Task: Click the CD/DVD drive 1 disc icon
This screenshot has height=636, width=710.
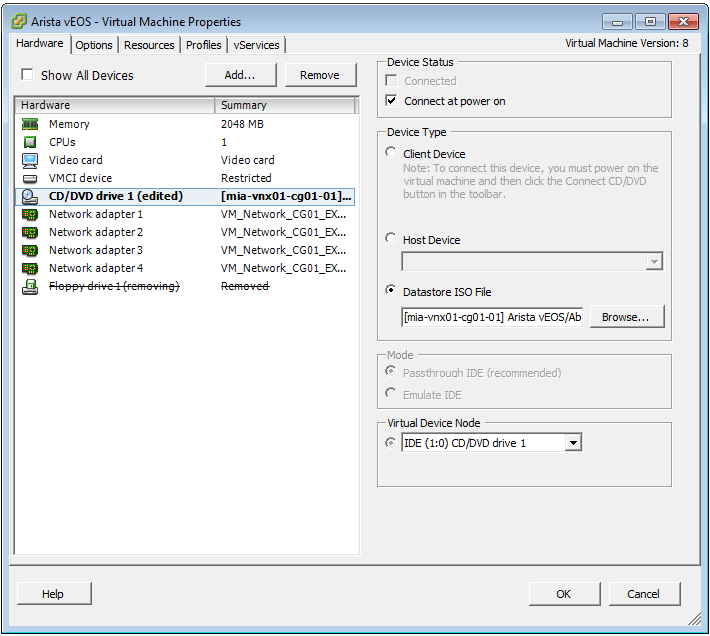Action: (30, 196)
